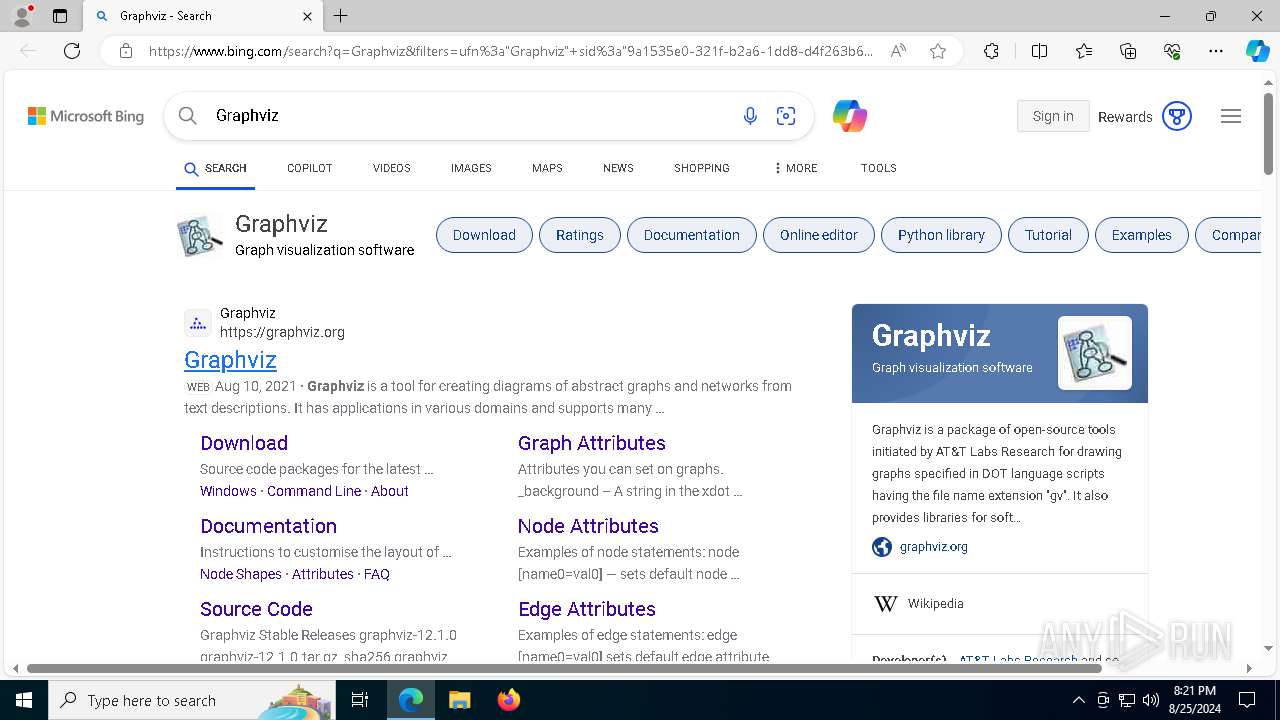This screenshot has width=1280, height=720.
Task: Open Wikipedia entry in knowledge panel
Action: (936, 604)
